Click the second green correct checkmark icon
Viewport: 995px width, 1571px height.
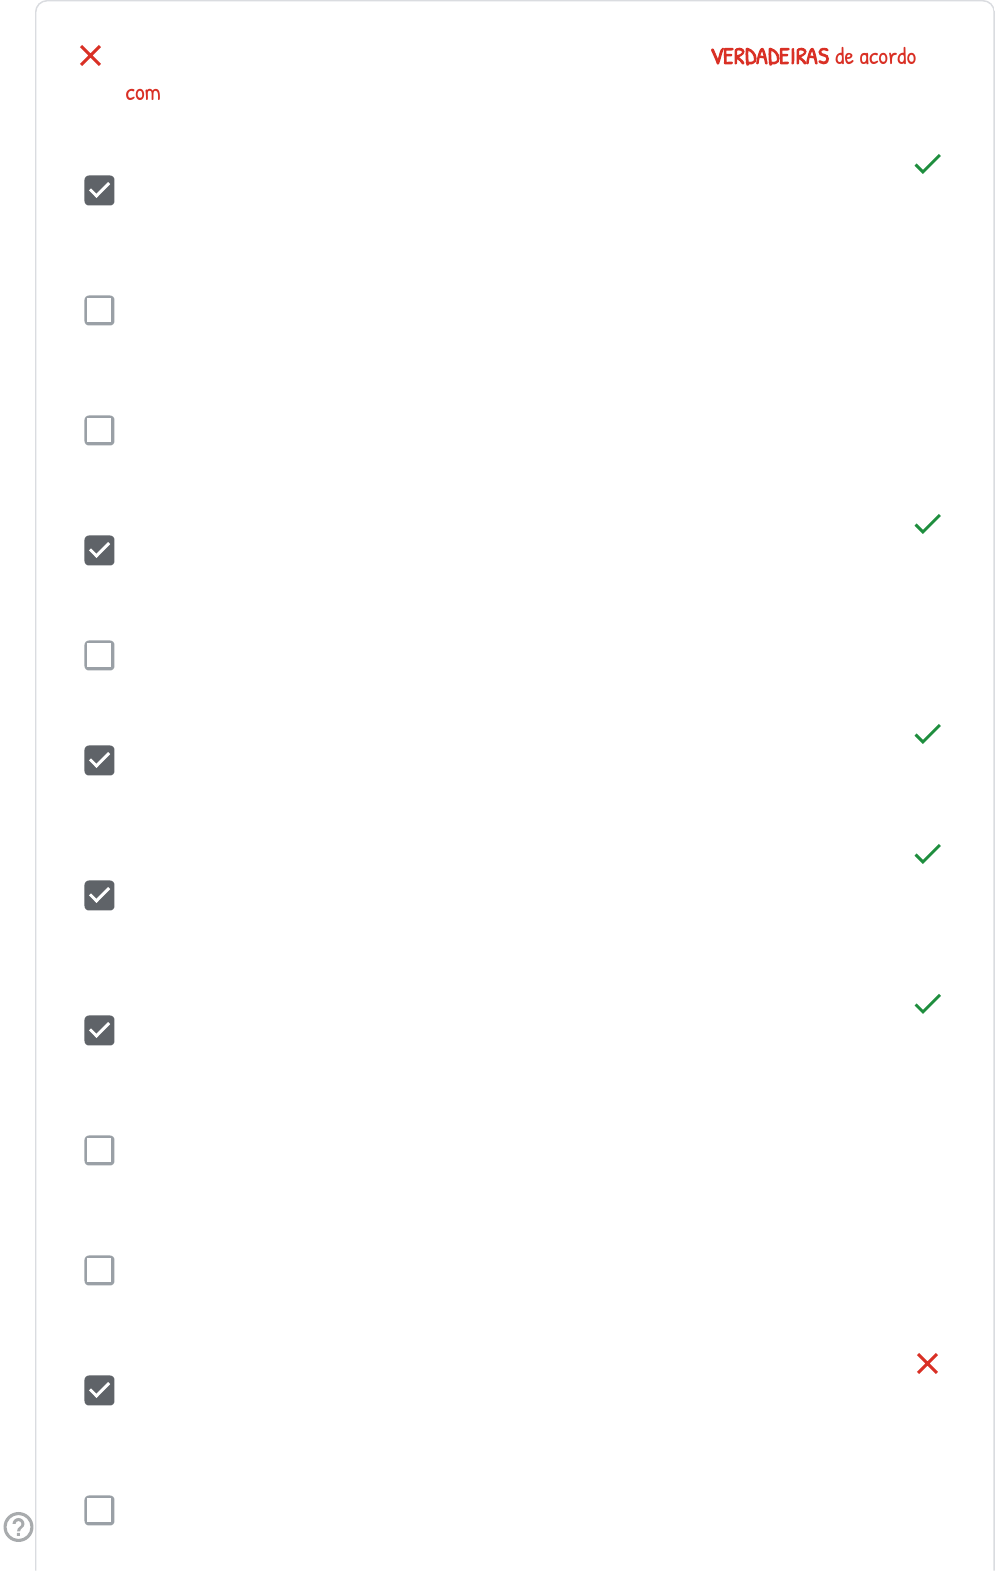(x=927, y=524)
